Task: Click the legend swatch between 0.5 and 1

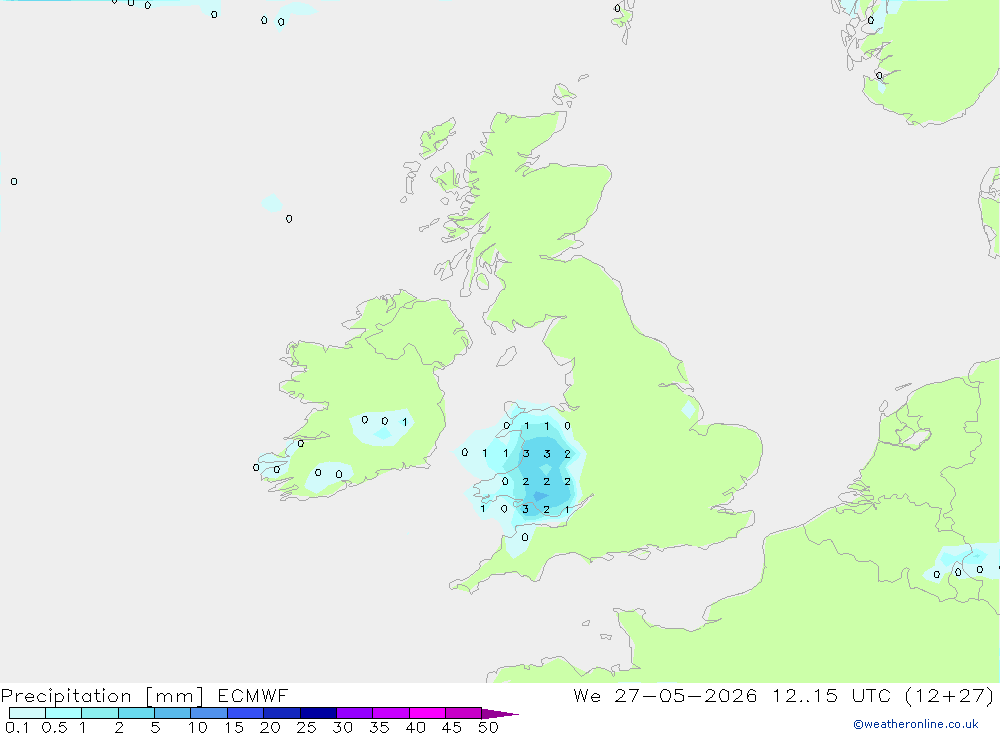Action: 64,713
